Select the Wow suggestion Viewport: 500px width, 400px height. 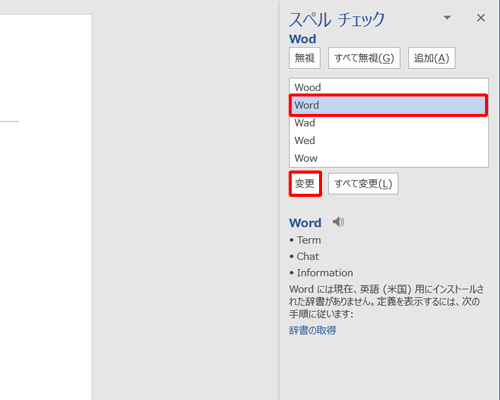coord(389,158)
